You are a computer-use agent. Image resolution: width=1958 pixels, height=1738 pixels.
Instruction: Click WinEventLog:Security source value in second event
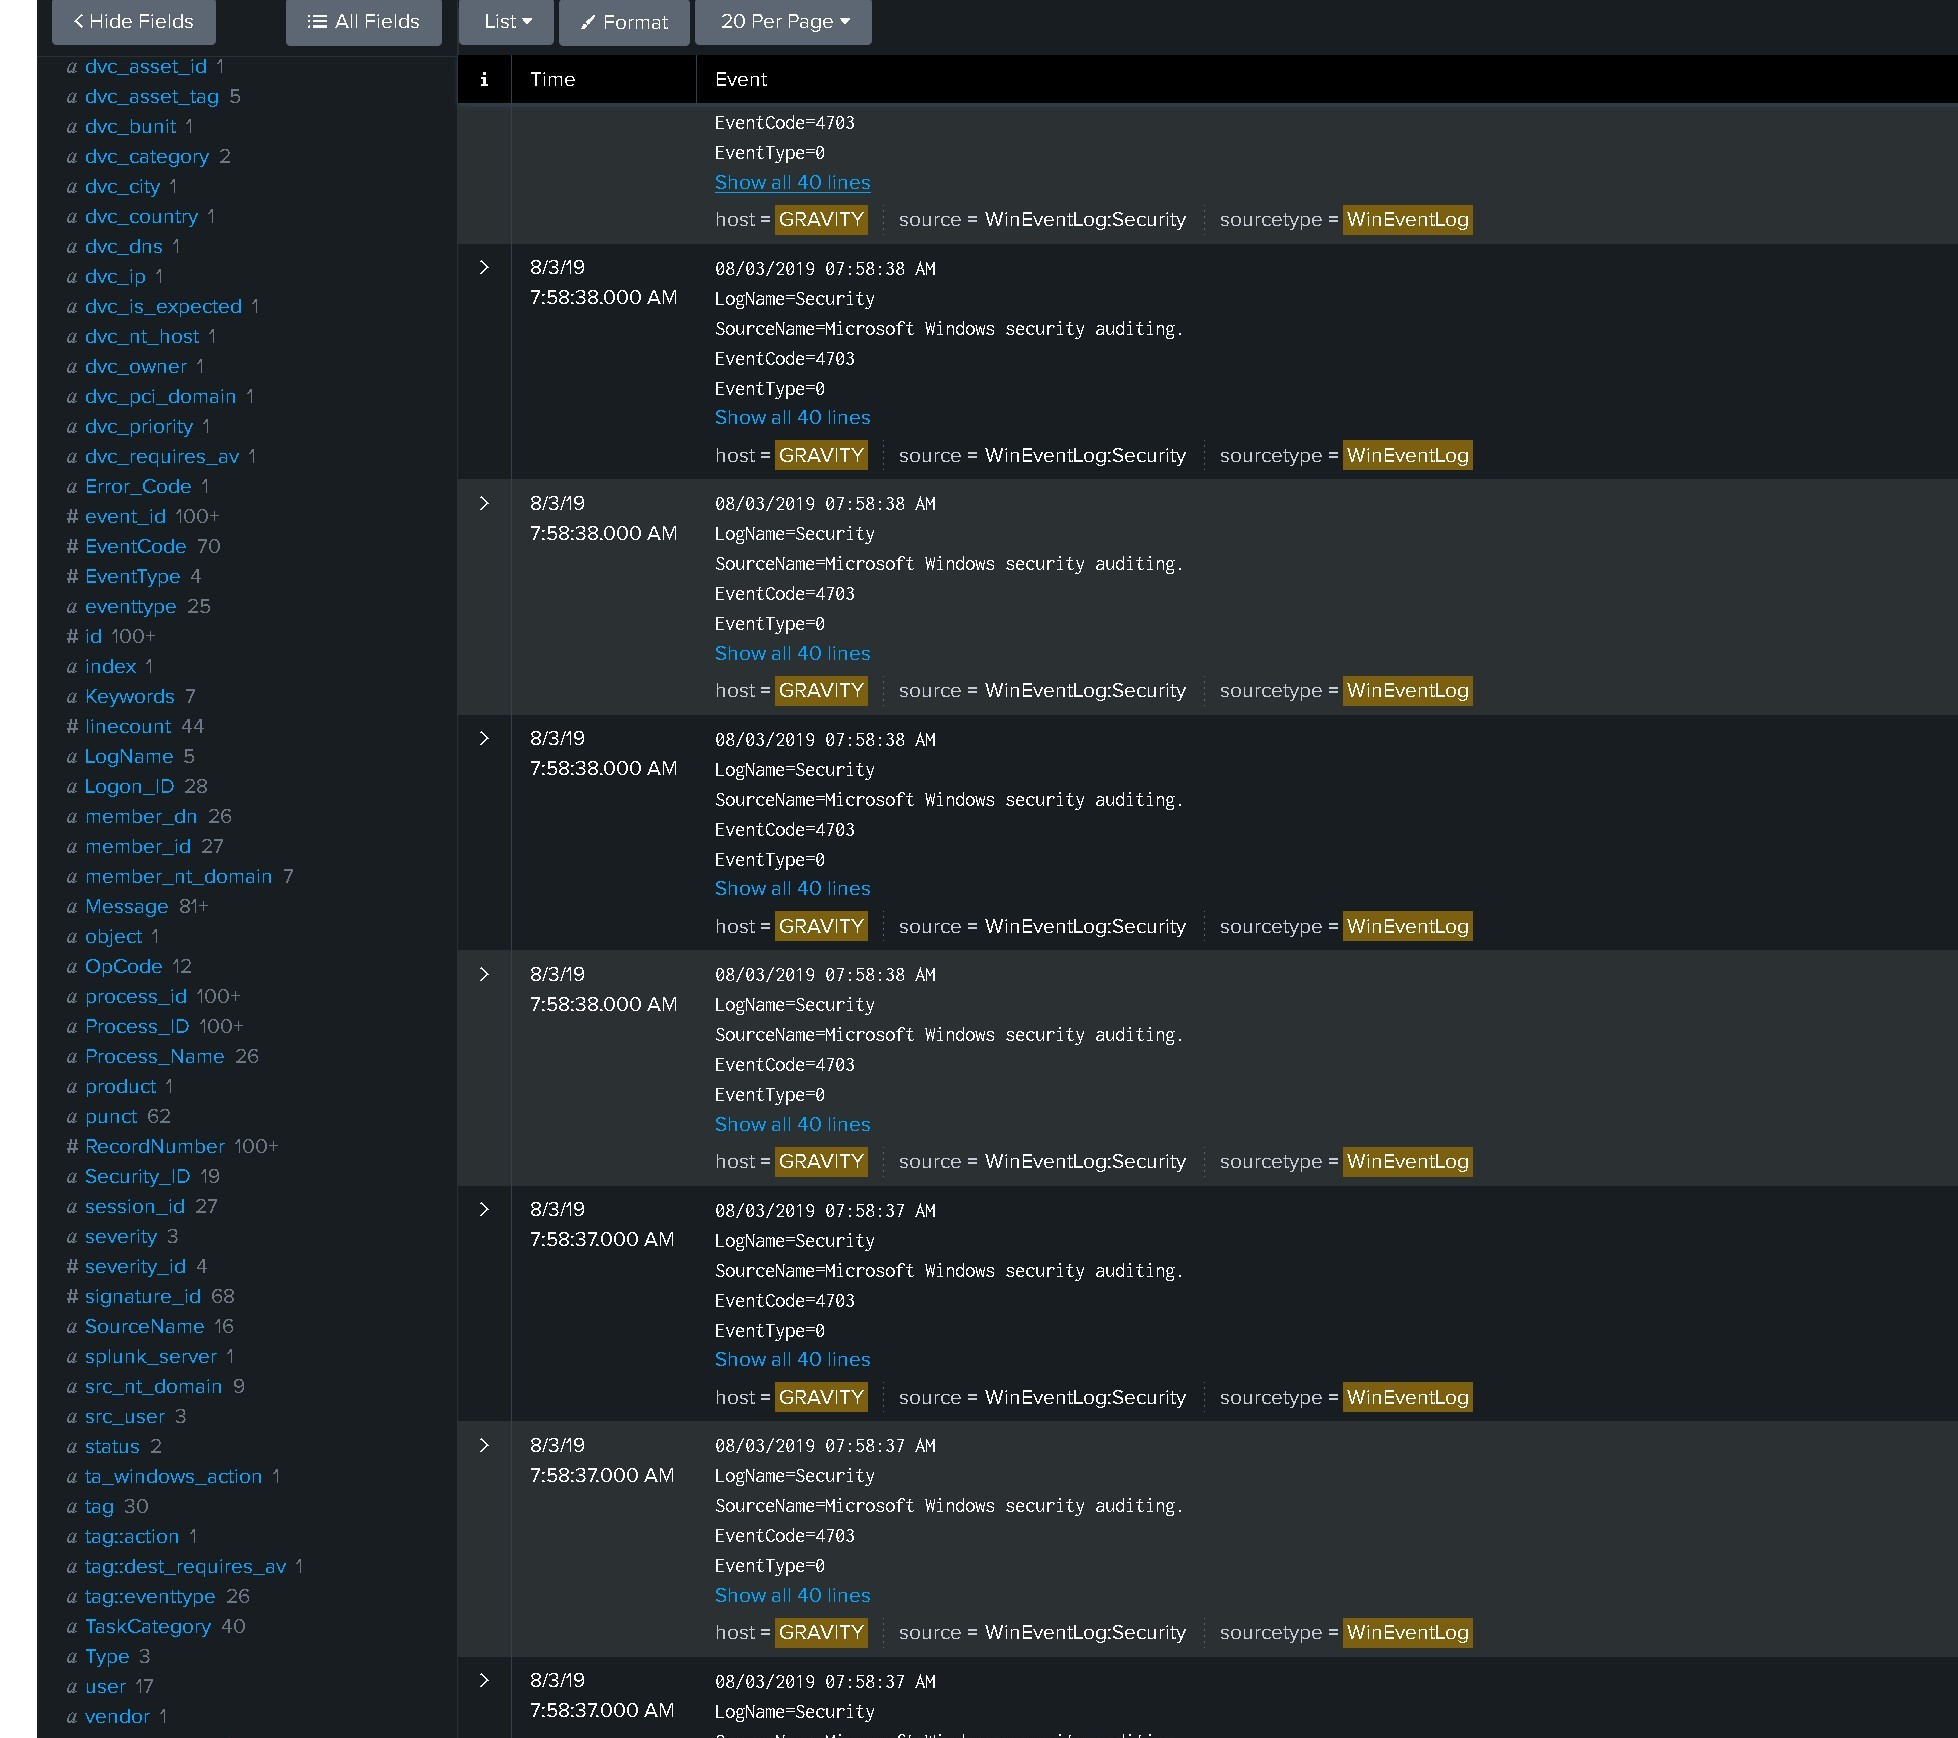click(1084, 456)
